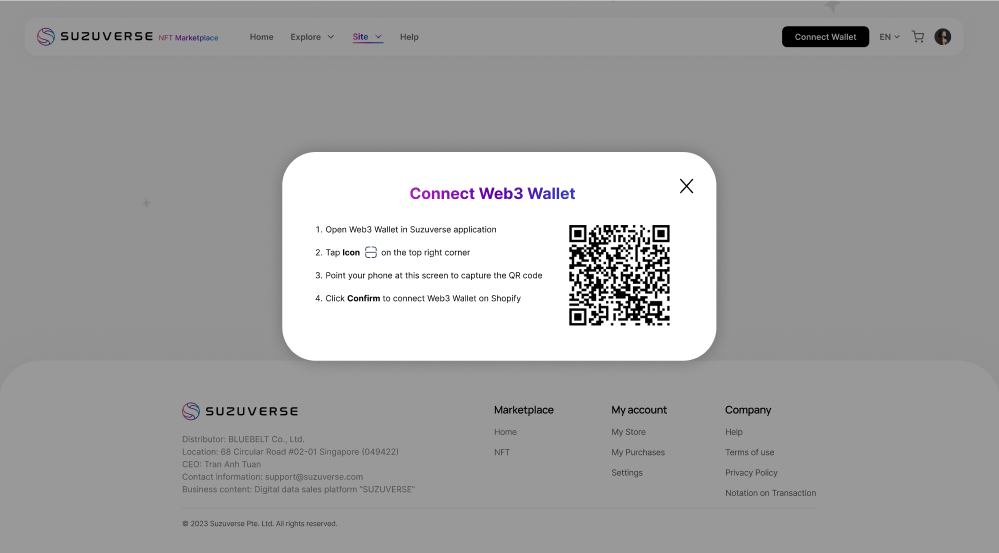Viewport: 999px width, 553px height.
Task: Open the EN language selector
Action: click(x=889, y=37)
